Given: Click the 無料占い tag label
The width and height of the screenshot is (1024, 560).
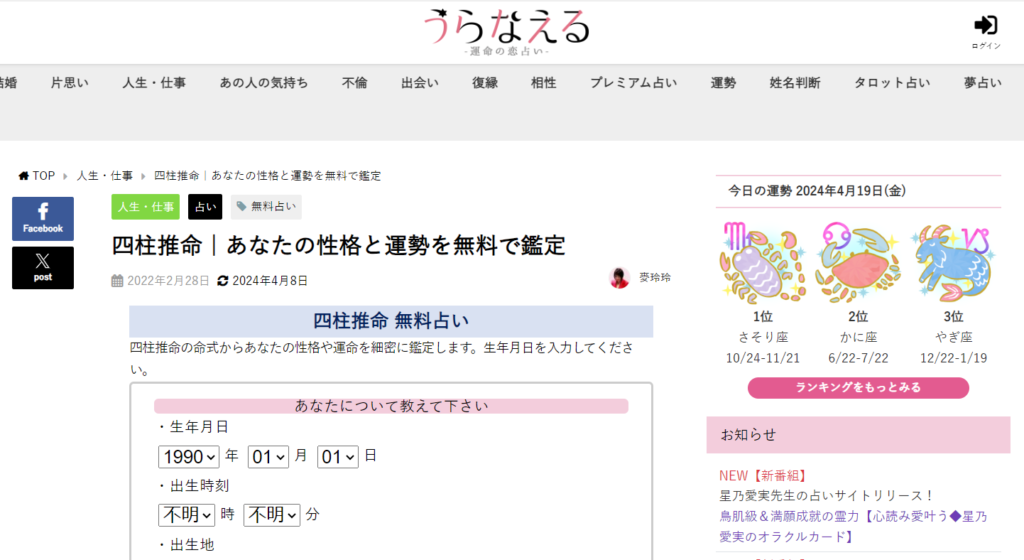Looking at the screenshot, I should tap(266, 207).
